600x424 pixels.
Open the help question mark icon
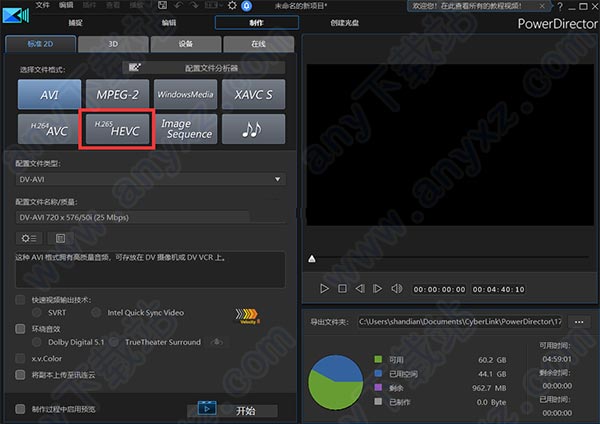[560, 6]
